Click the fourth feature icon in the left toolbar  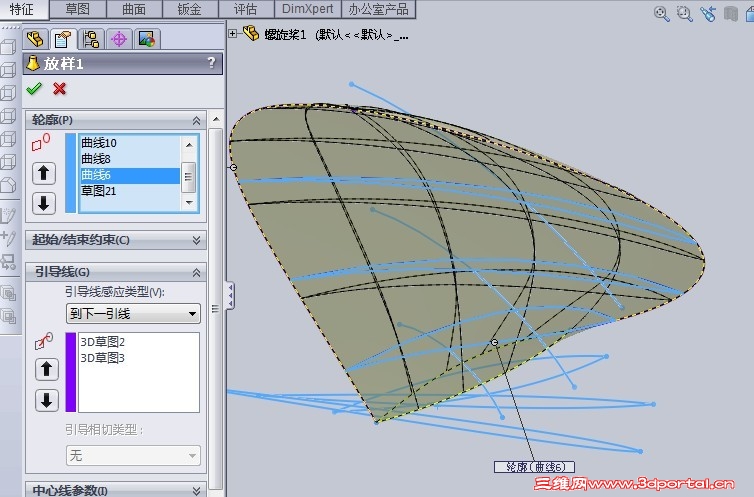(x=9, y=116)
